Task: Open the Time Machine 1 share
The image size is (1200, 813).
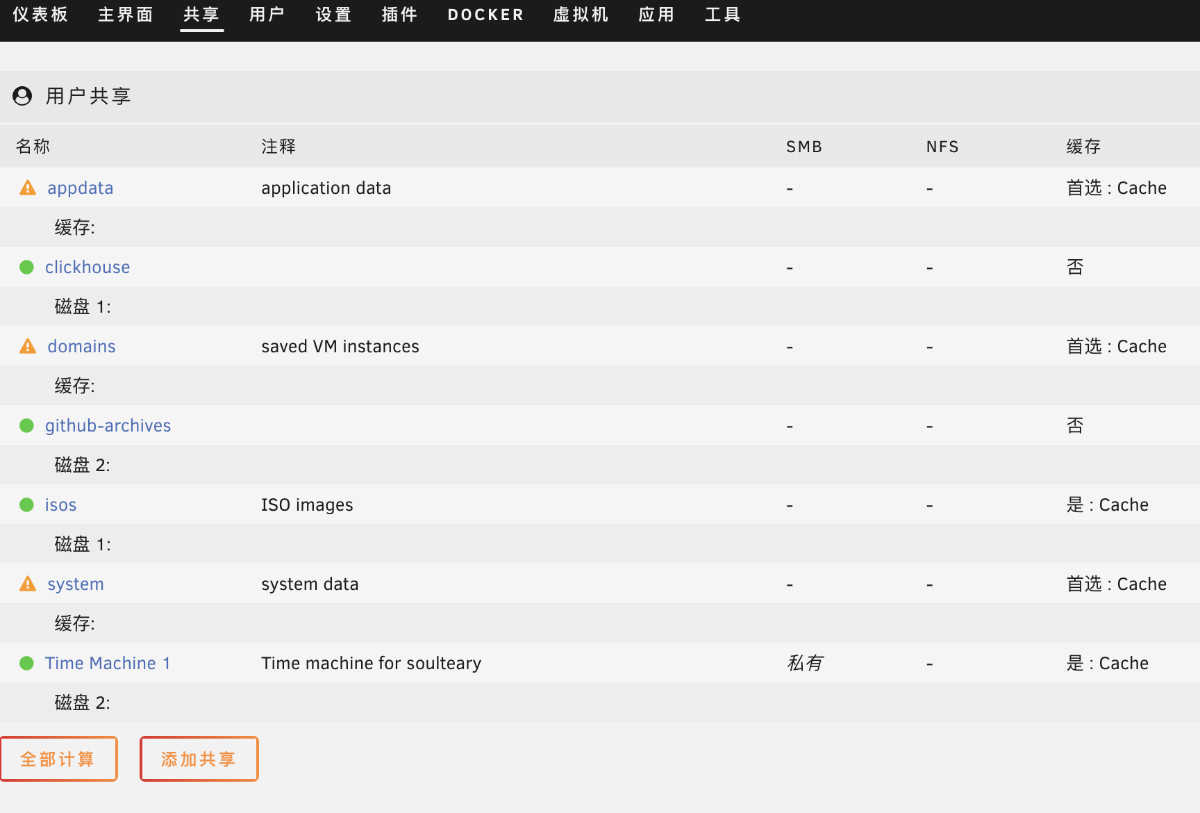Action: pos(107,663)
